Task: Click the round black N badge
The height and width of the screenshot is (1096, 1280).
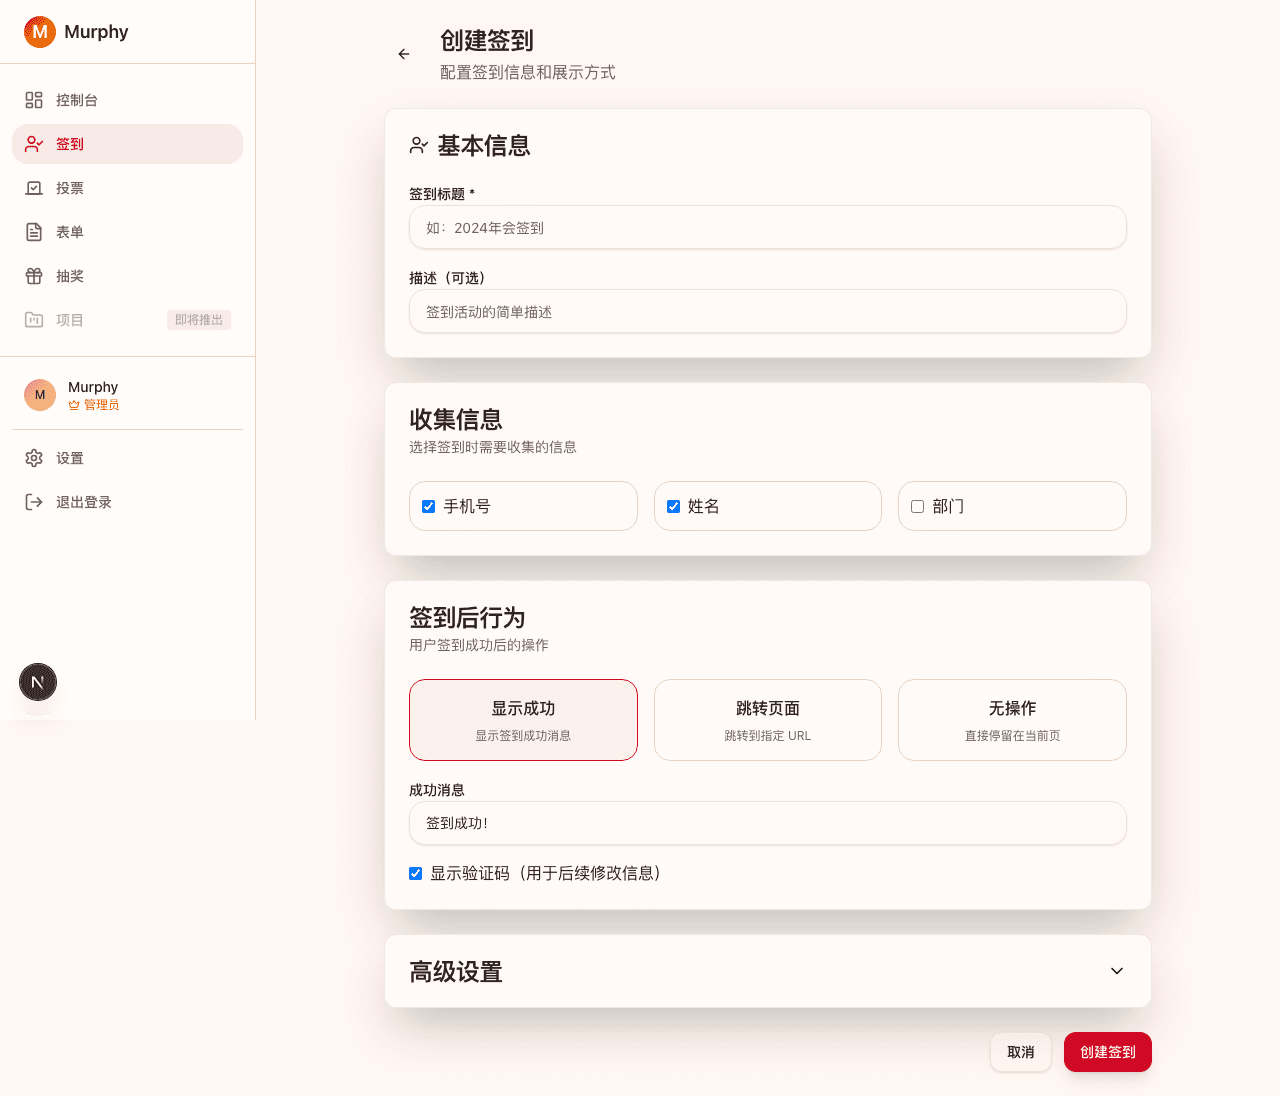Action: pos(38,682)
